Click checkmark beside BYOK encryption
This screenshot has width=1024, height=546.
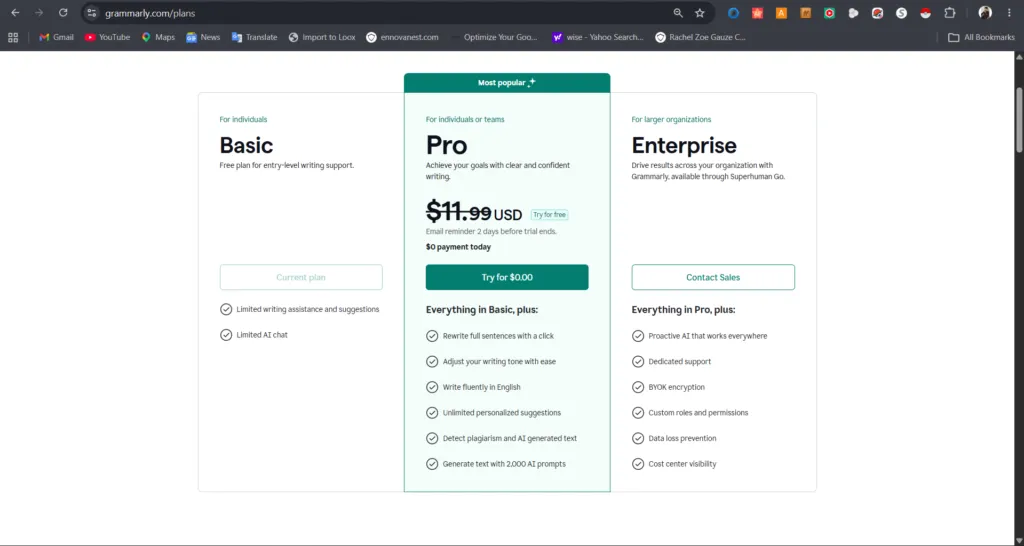coord(638,387)
